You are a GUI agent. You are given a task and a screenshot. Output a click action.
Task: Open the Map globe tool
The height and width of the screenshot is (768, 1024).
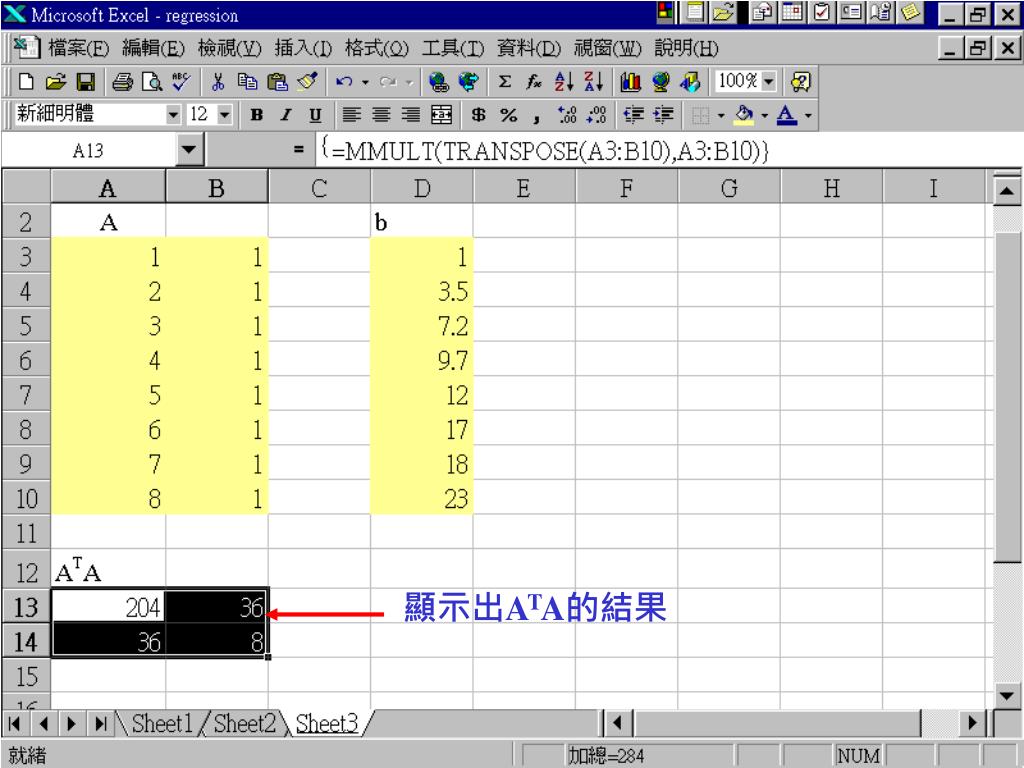[660, 82]
